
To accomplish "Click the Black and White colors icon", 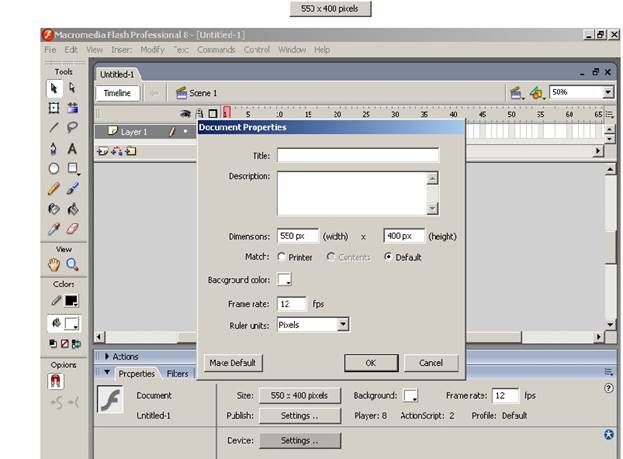I will (x=53, y=343).
